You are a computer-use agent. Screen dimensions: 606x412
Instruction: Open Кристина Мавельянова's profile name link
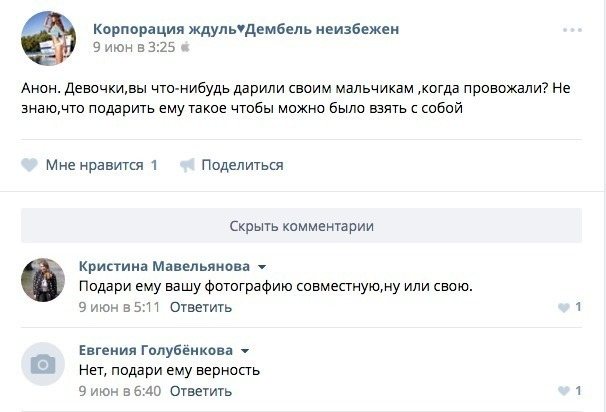(164, 267)
